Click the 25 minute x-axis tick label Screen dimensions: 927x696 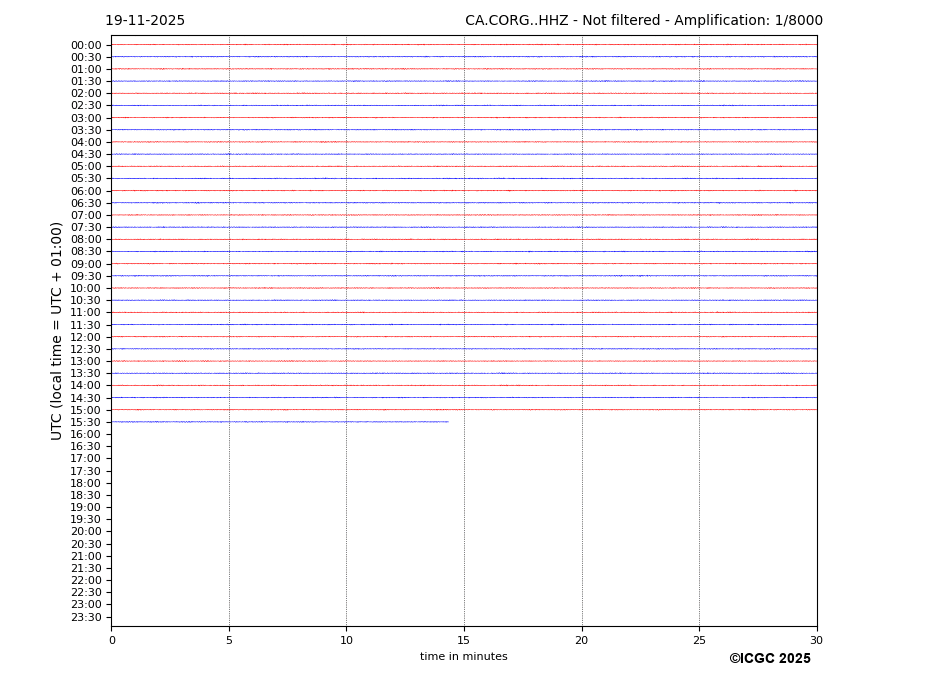click(x=699, y=641)
